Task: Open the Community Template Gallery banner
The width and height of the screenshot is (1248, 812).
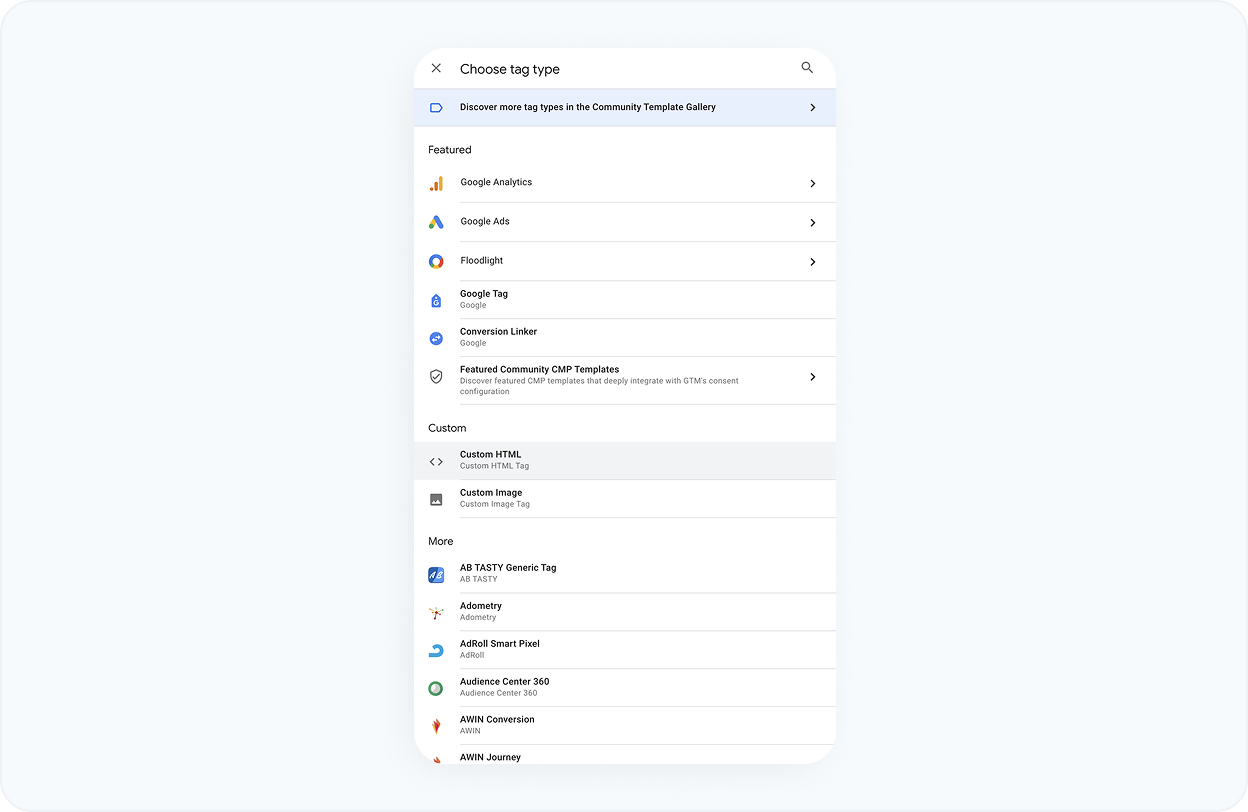Action: click(624, 107)
